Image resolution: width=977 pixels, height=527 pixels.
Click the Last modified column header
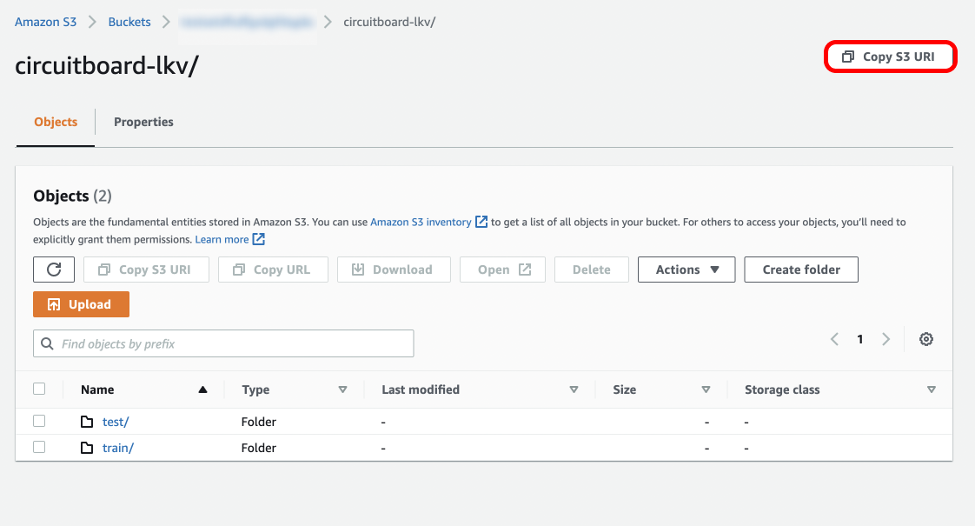pos(421,390)
